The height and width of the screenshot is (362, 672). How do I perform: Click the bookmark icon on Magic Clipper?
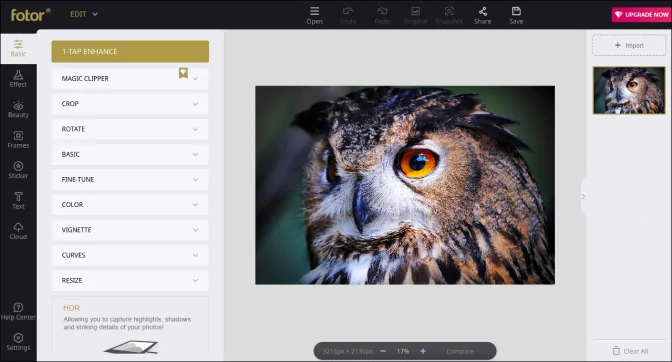click(x=183, y=73)
